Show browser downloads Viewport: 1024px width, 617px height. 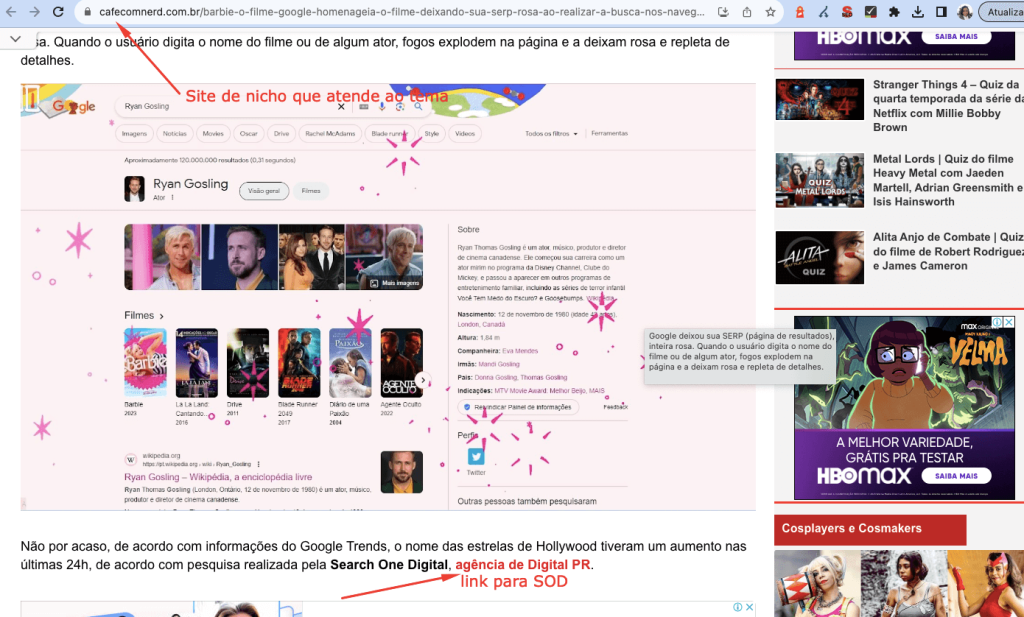918,12
